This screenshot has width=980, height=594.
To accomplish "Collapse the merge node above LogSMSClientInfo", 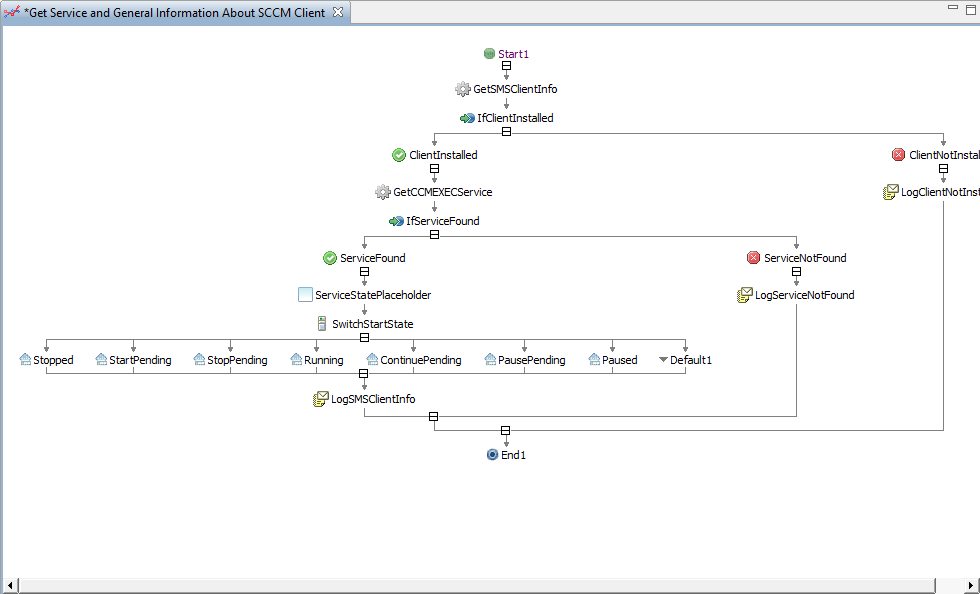I will pos(363,374).
